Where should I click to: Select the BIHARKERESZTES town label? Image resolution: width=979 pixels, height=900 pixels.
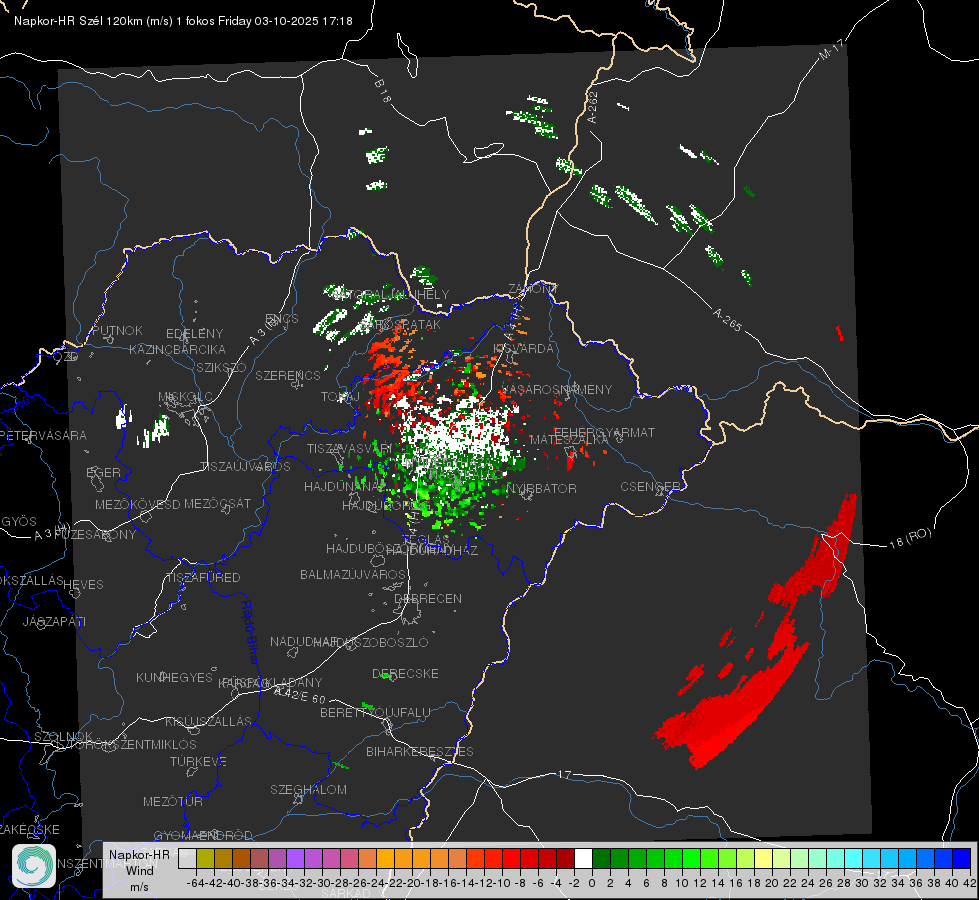pyautogui.click(x=420, y=751)
